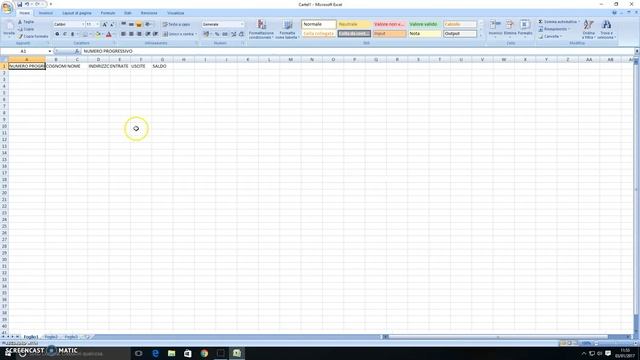640x360 pixels.
Task: Click the formula bar with NUMERO PROGRESSIVO
Action: [357, 51]
